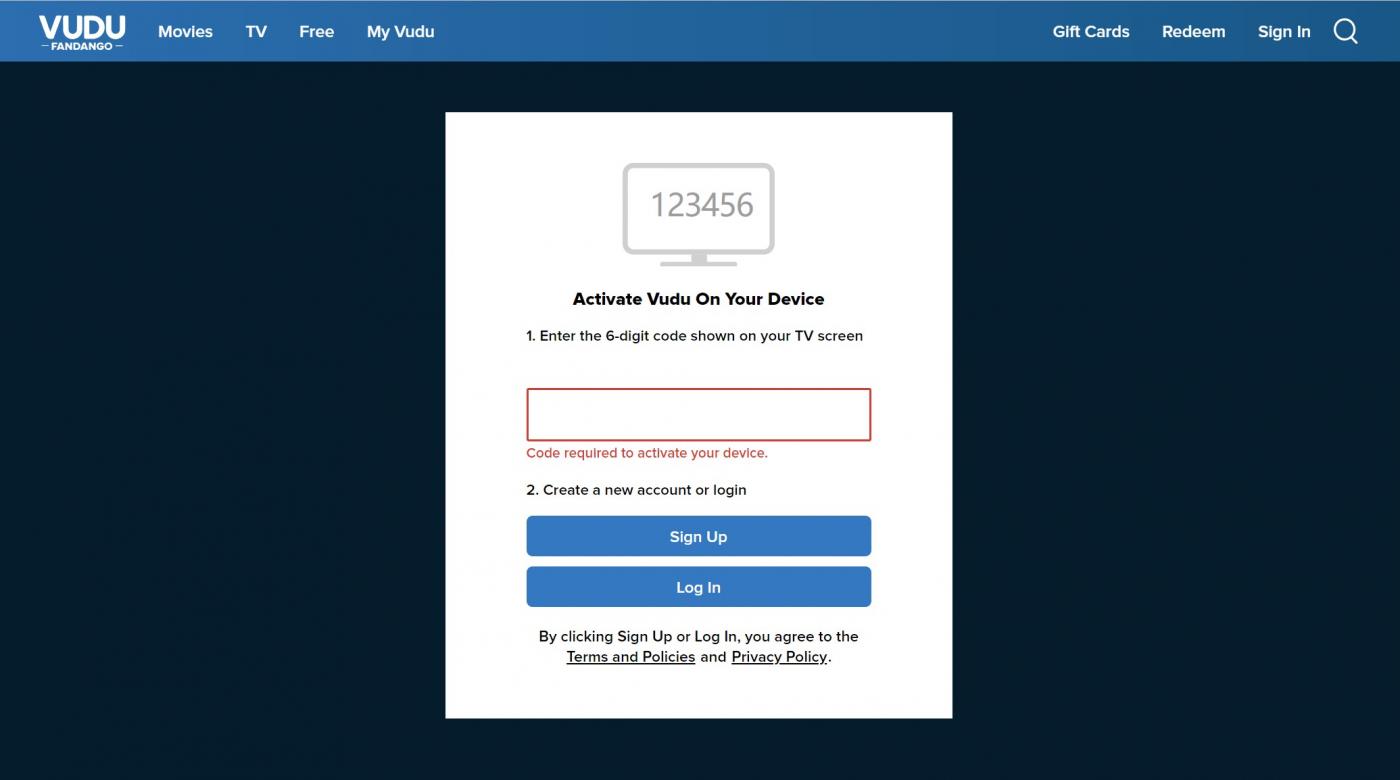Open the Movies menu

pyautogui.click(x=185, y=32)
